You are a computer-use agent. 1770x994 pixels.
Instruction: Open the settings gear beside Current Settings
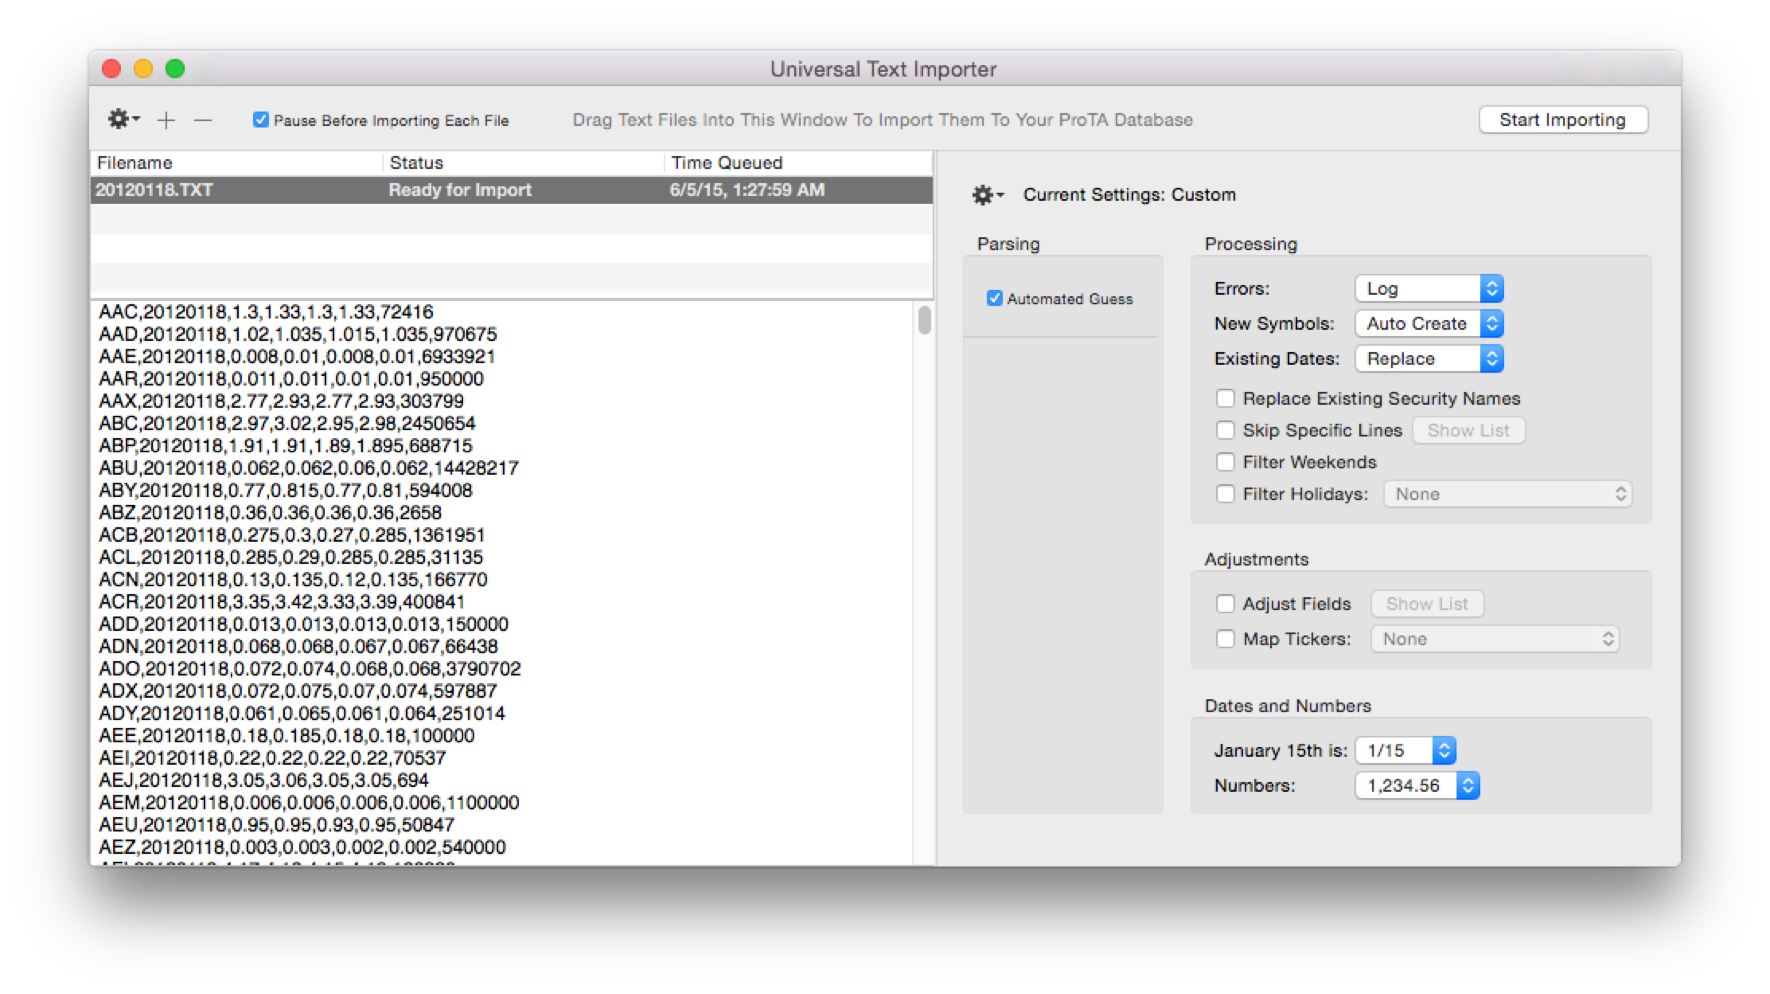(x=985, y=195)
